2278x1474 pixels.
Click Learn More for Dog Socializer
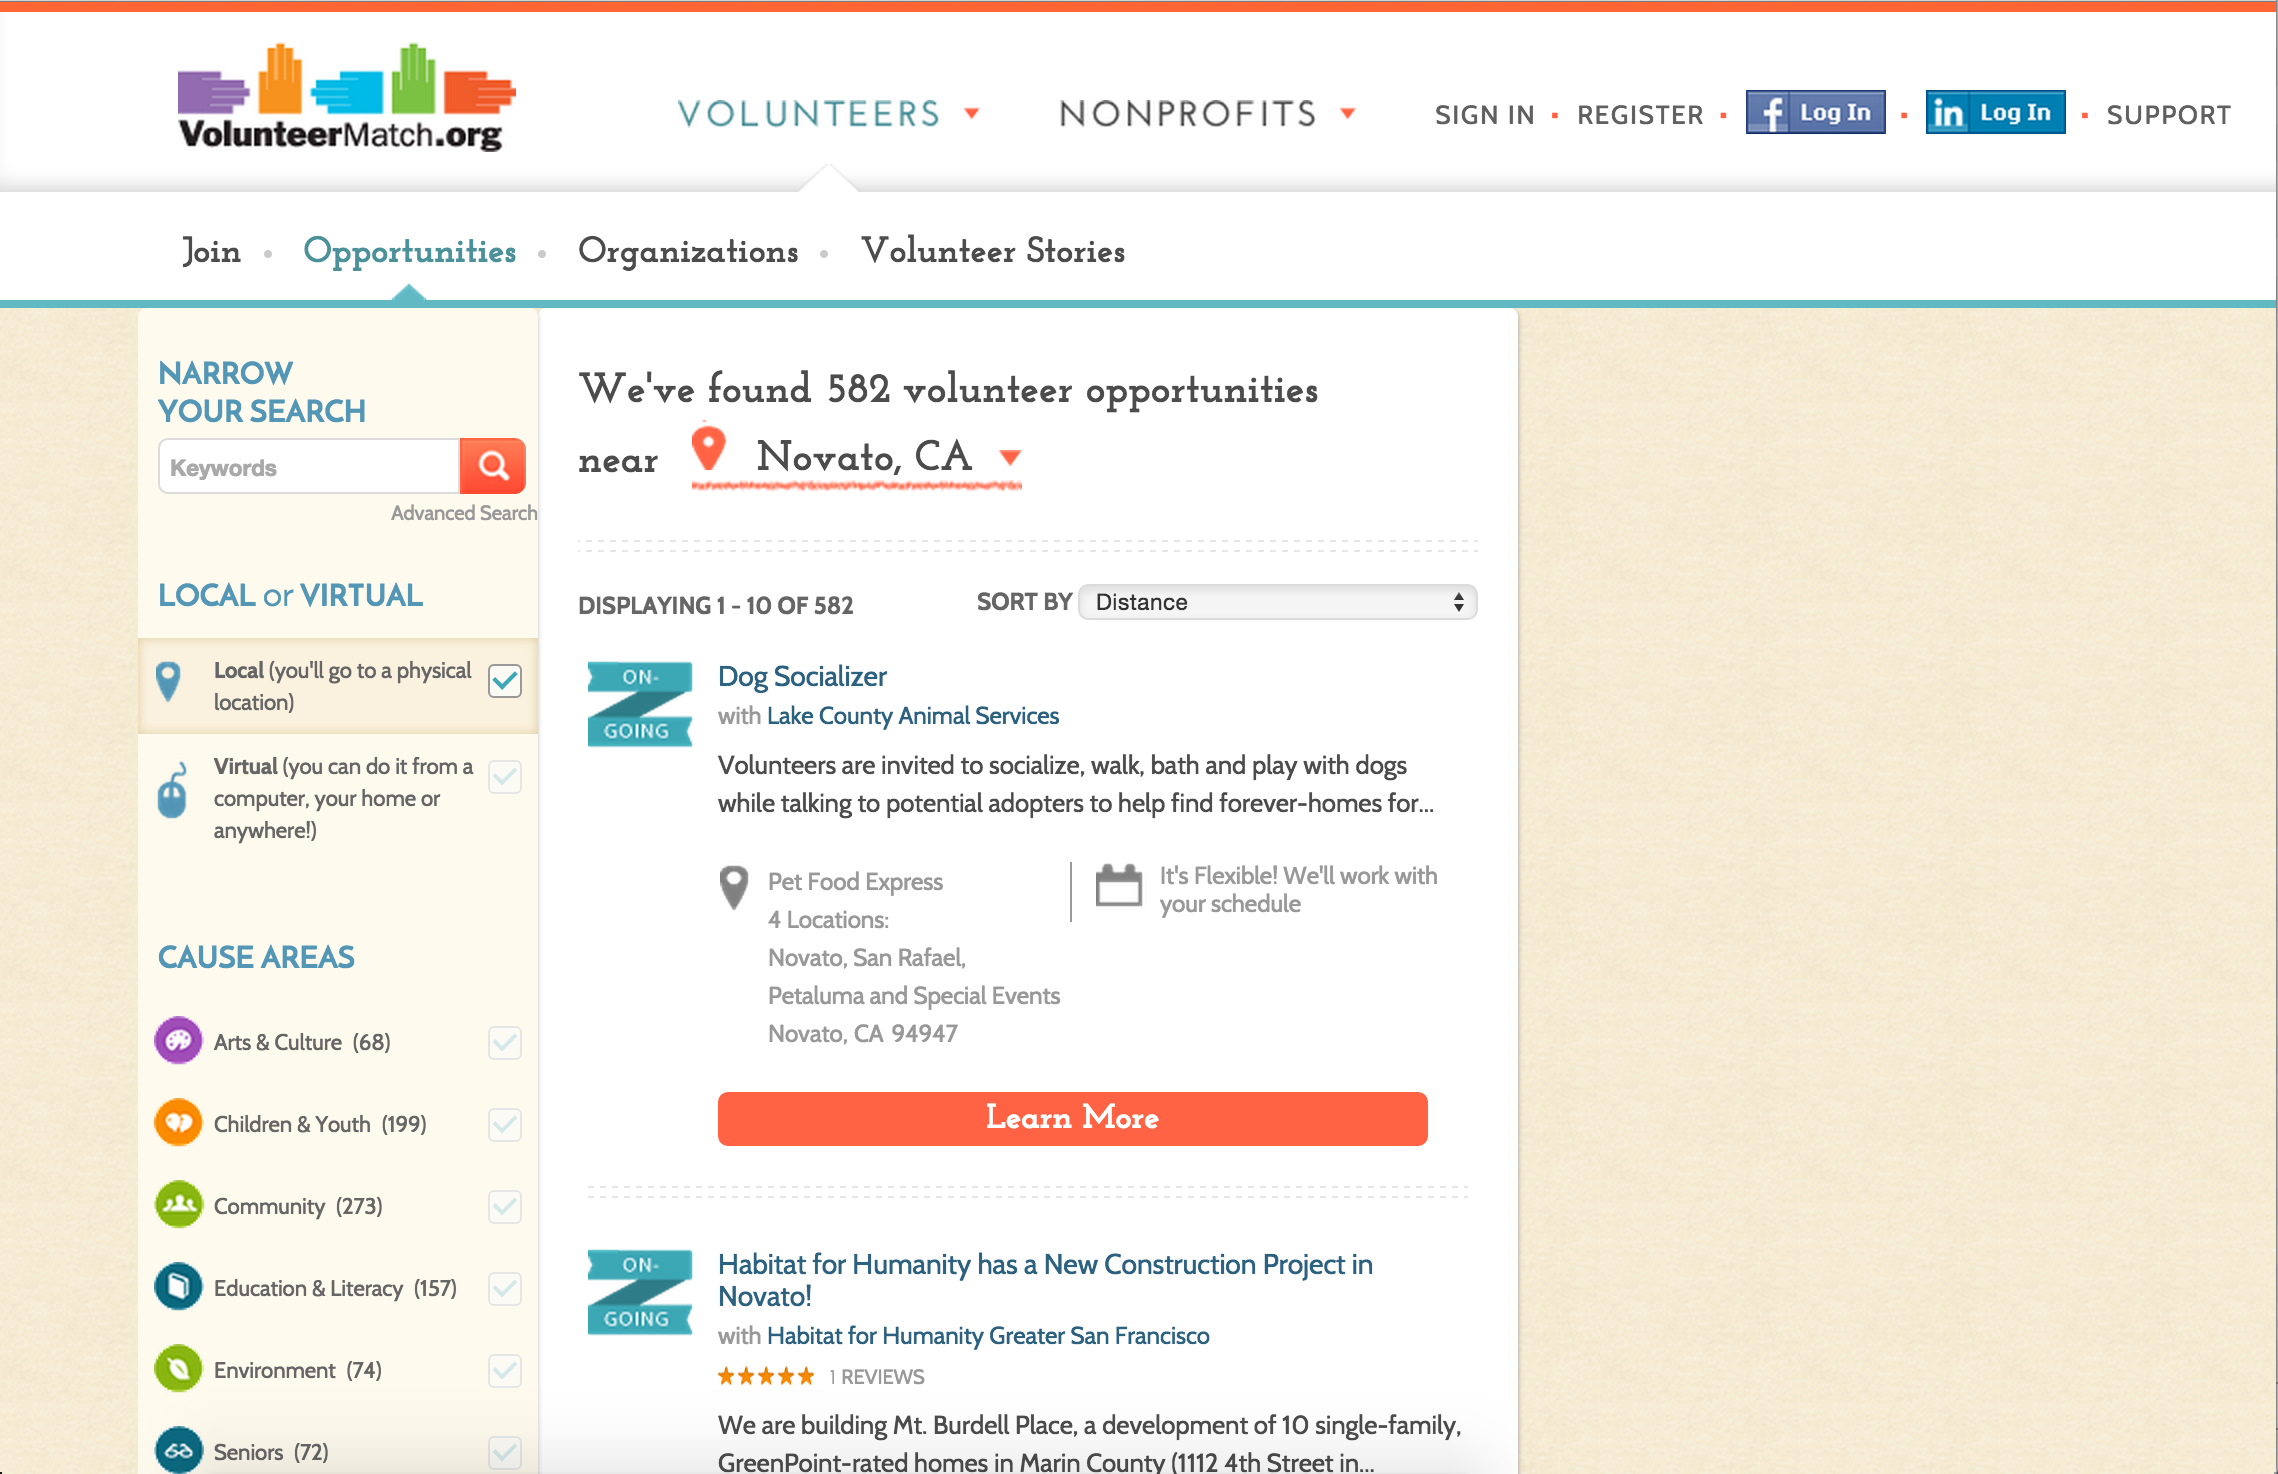[x=1072, y=1118]
